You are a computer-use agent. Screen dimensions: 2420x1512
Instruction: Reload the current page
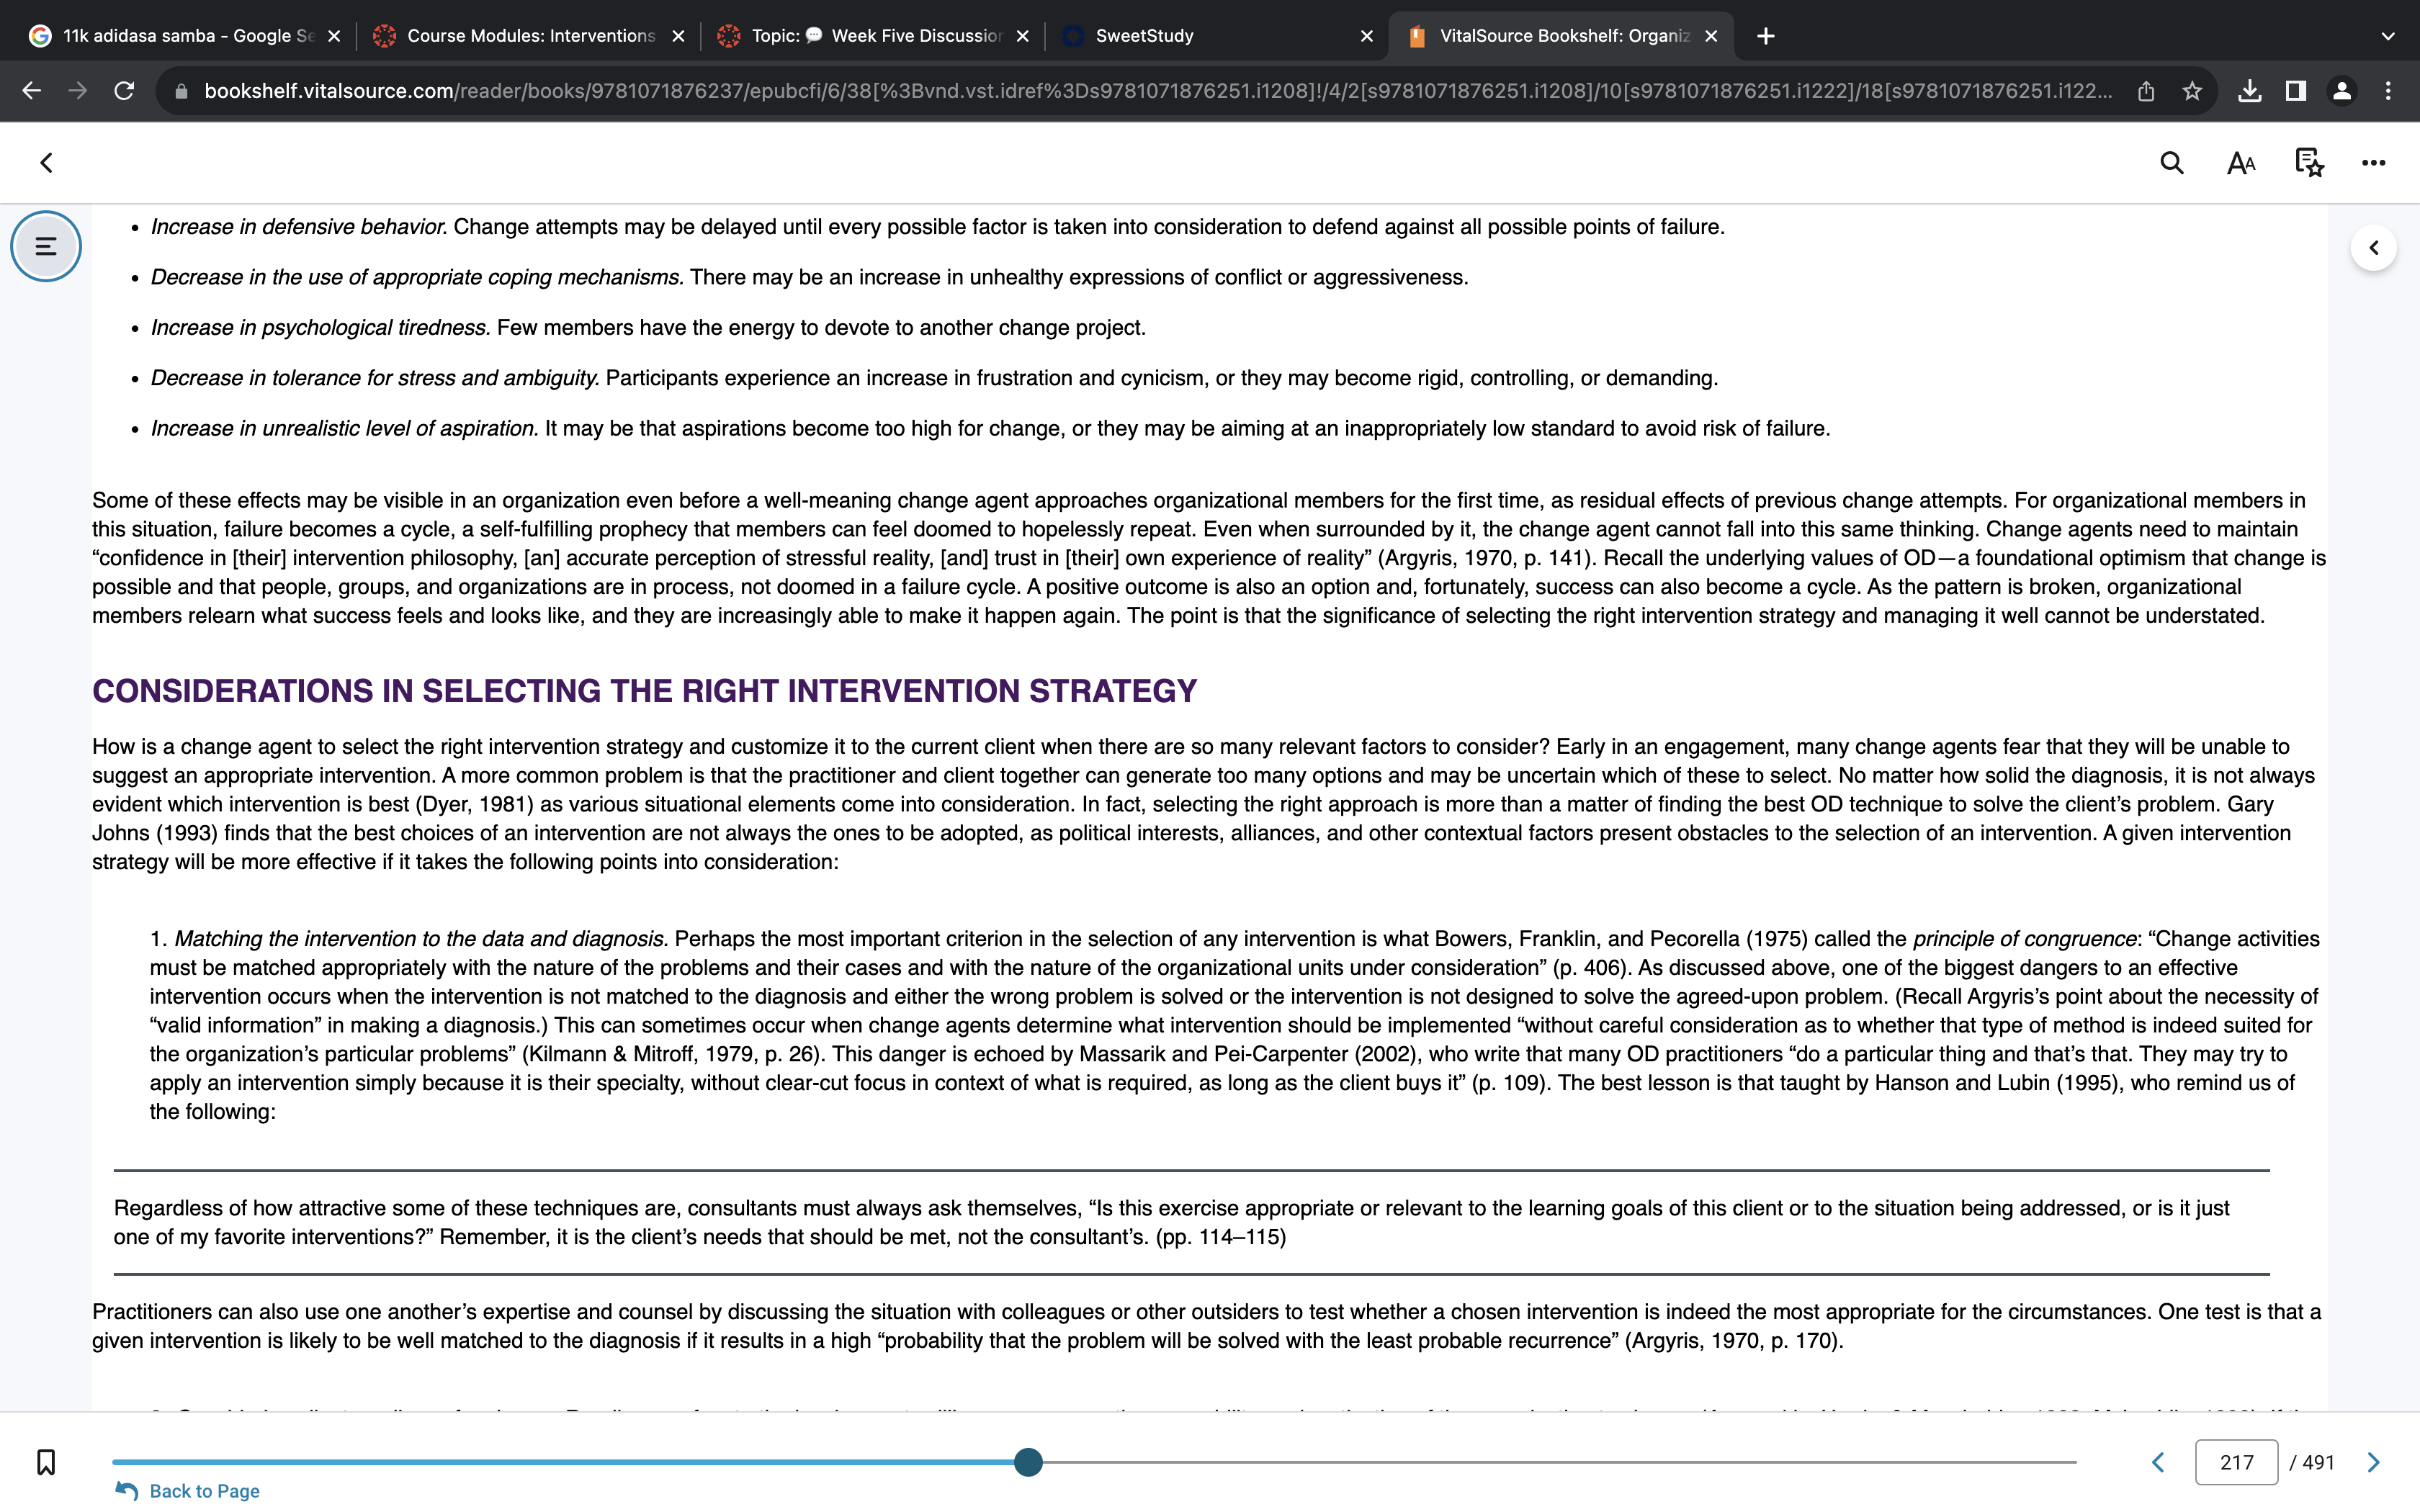[x=124, y=91]
